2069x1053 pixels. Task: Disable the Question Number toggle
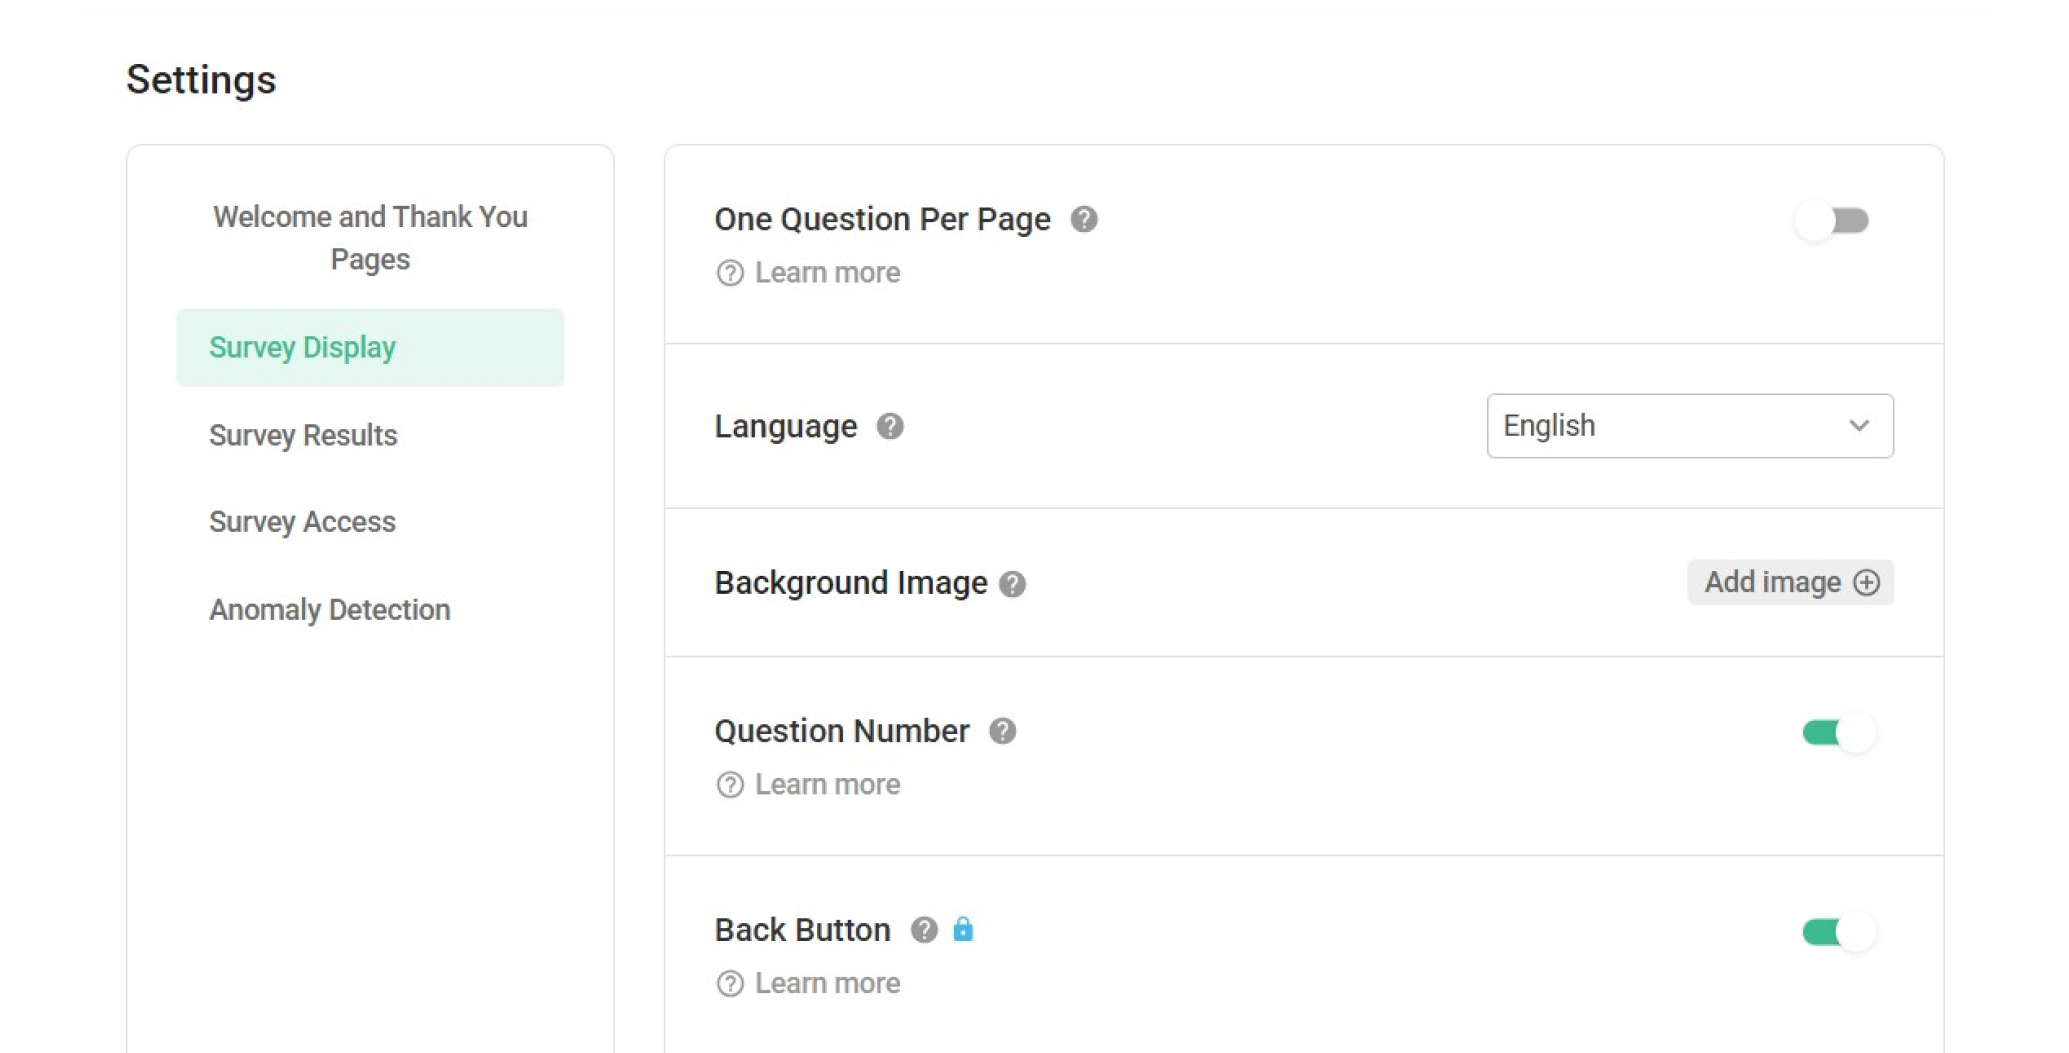(1838, 733)
